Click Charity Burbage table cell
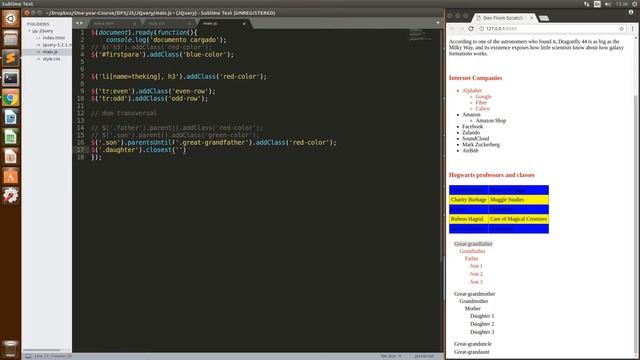Viewport: 640px width, 360px height. click(x=469, y=200)
